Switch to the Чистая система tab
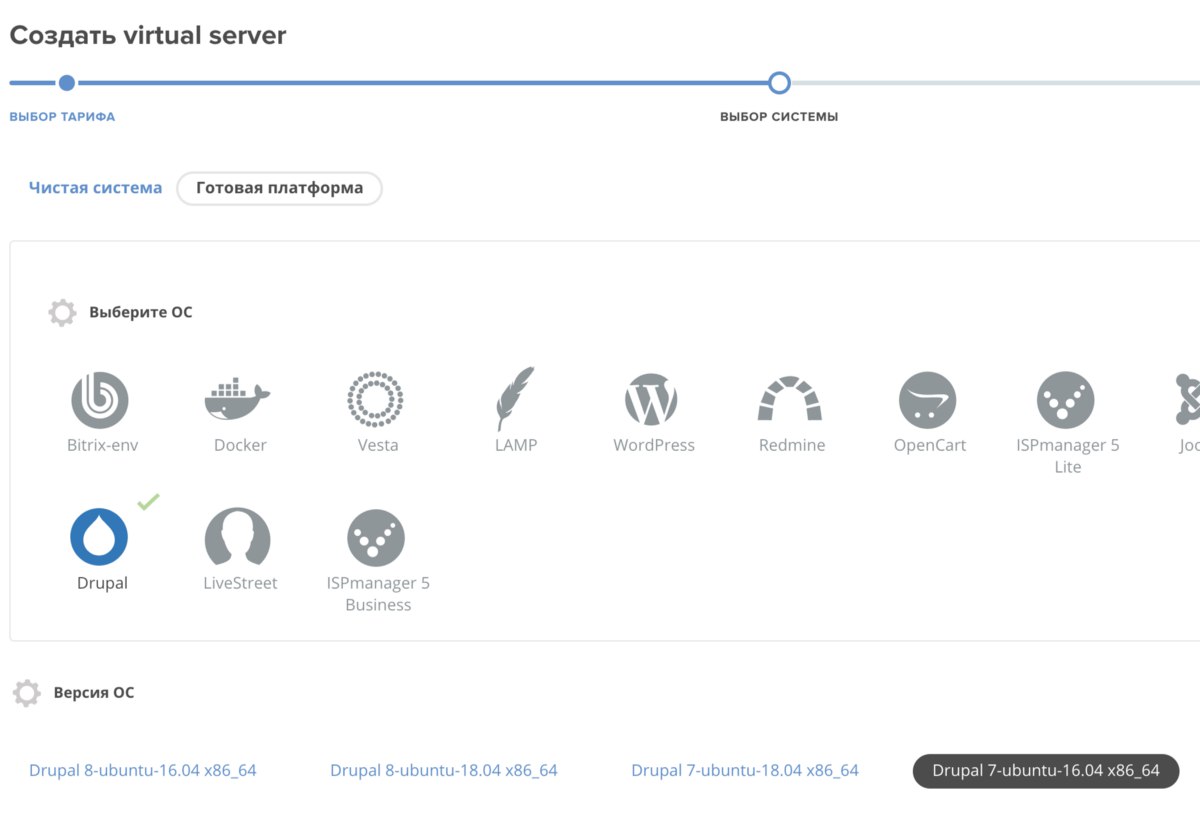 [x=95, y=188]
